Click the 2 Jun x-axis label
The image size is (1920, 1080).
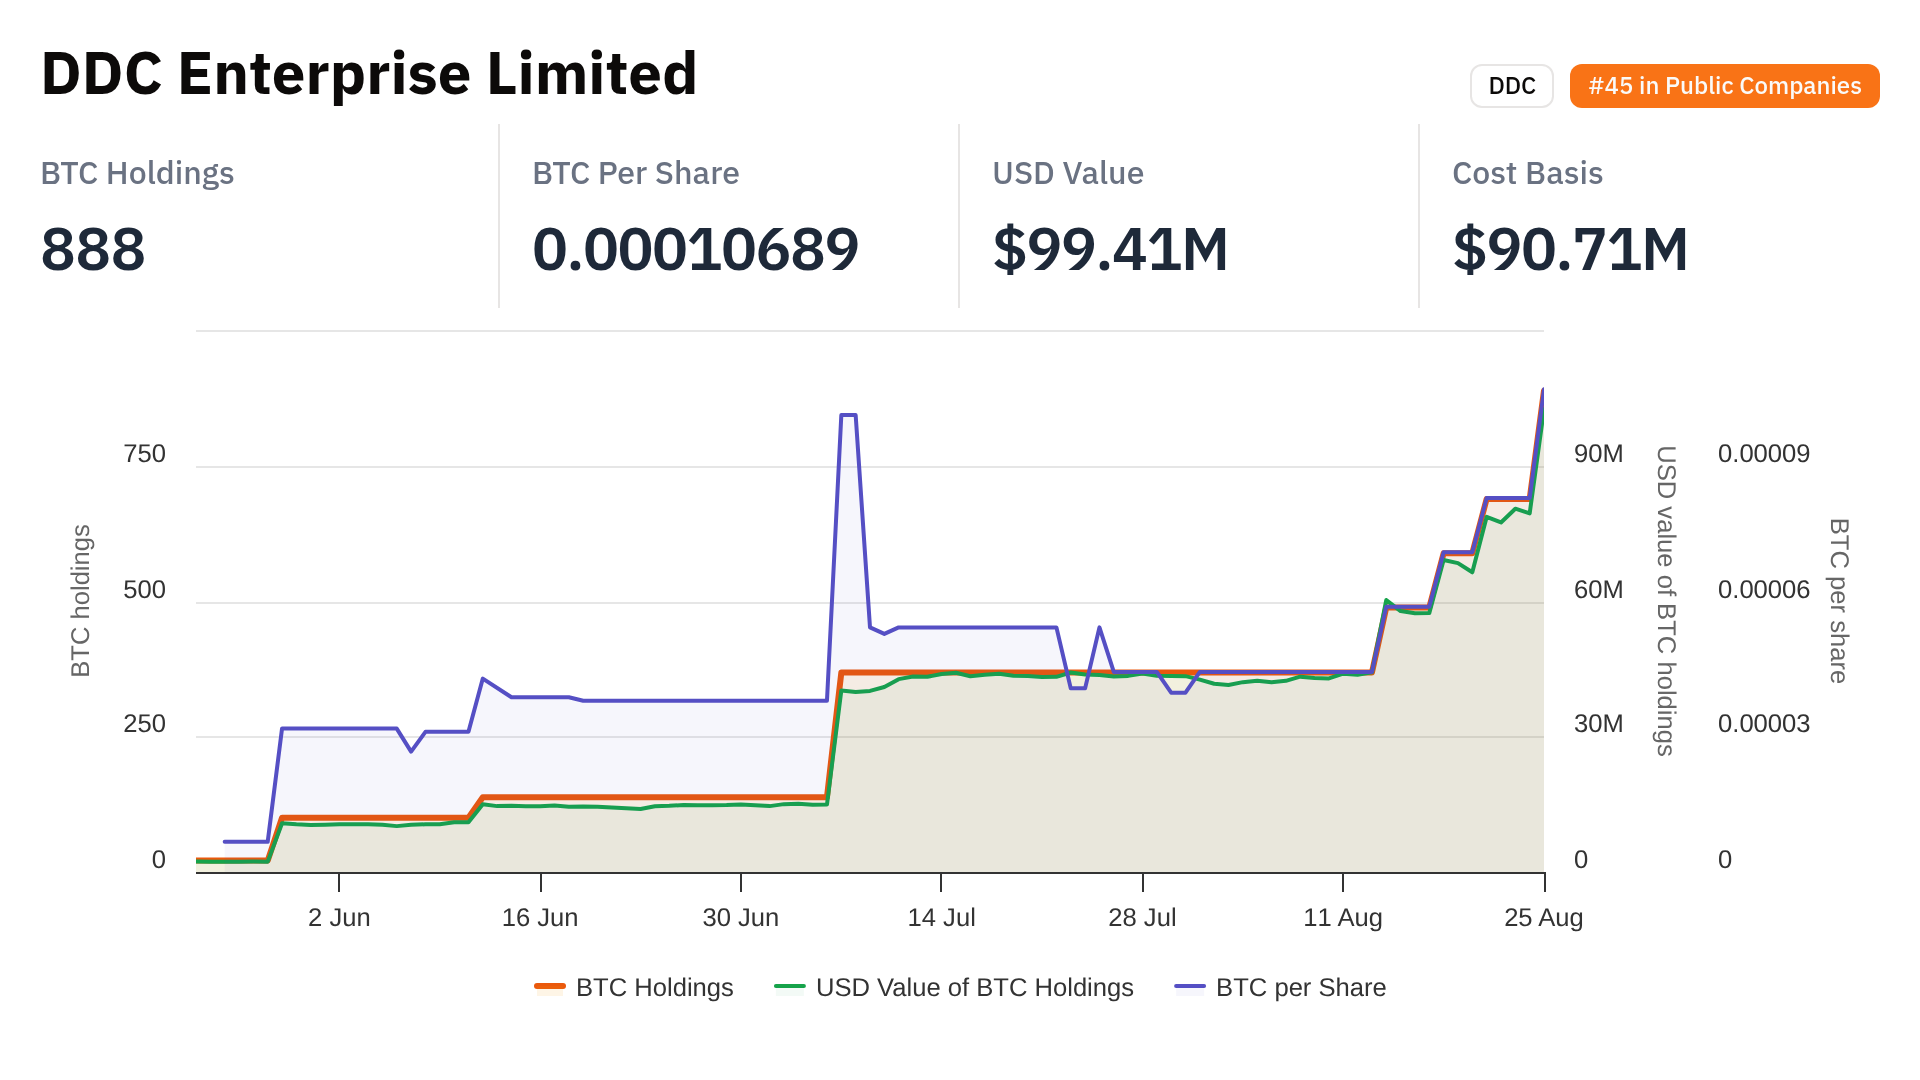pyautogui.click(x=339, y=917)
